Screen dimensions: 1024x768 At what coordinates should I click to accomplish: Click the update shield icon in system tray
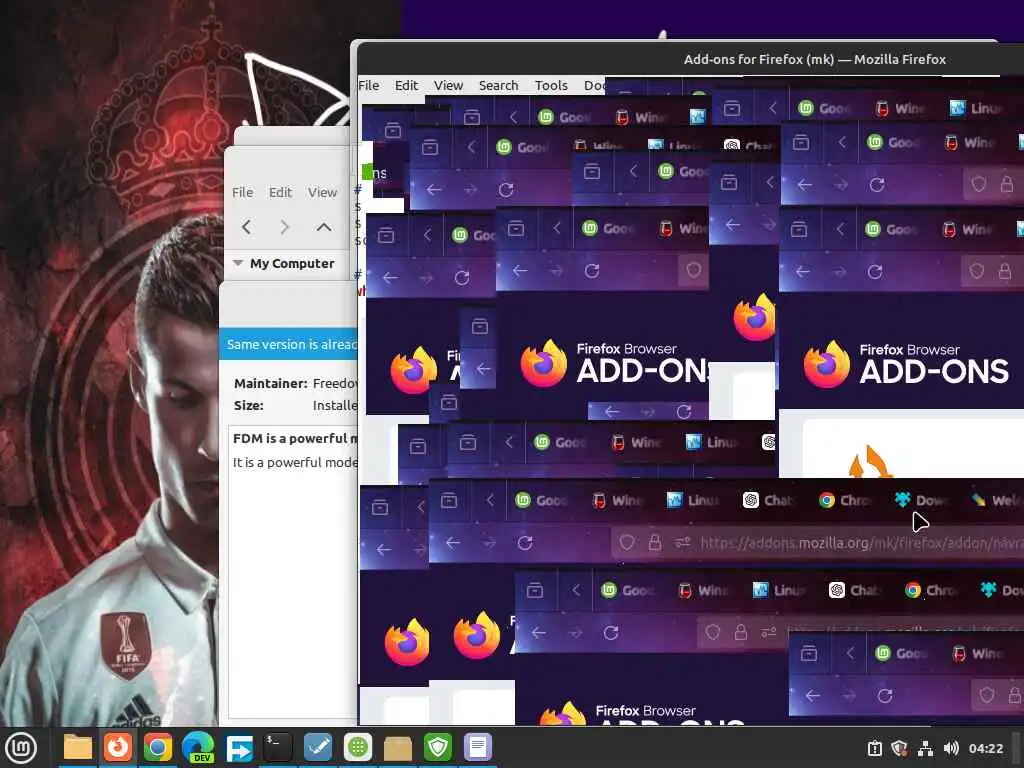click(900, 748)
